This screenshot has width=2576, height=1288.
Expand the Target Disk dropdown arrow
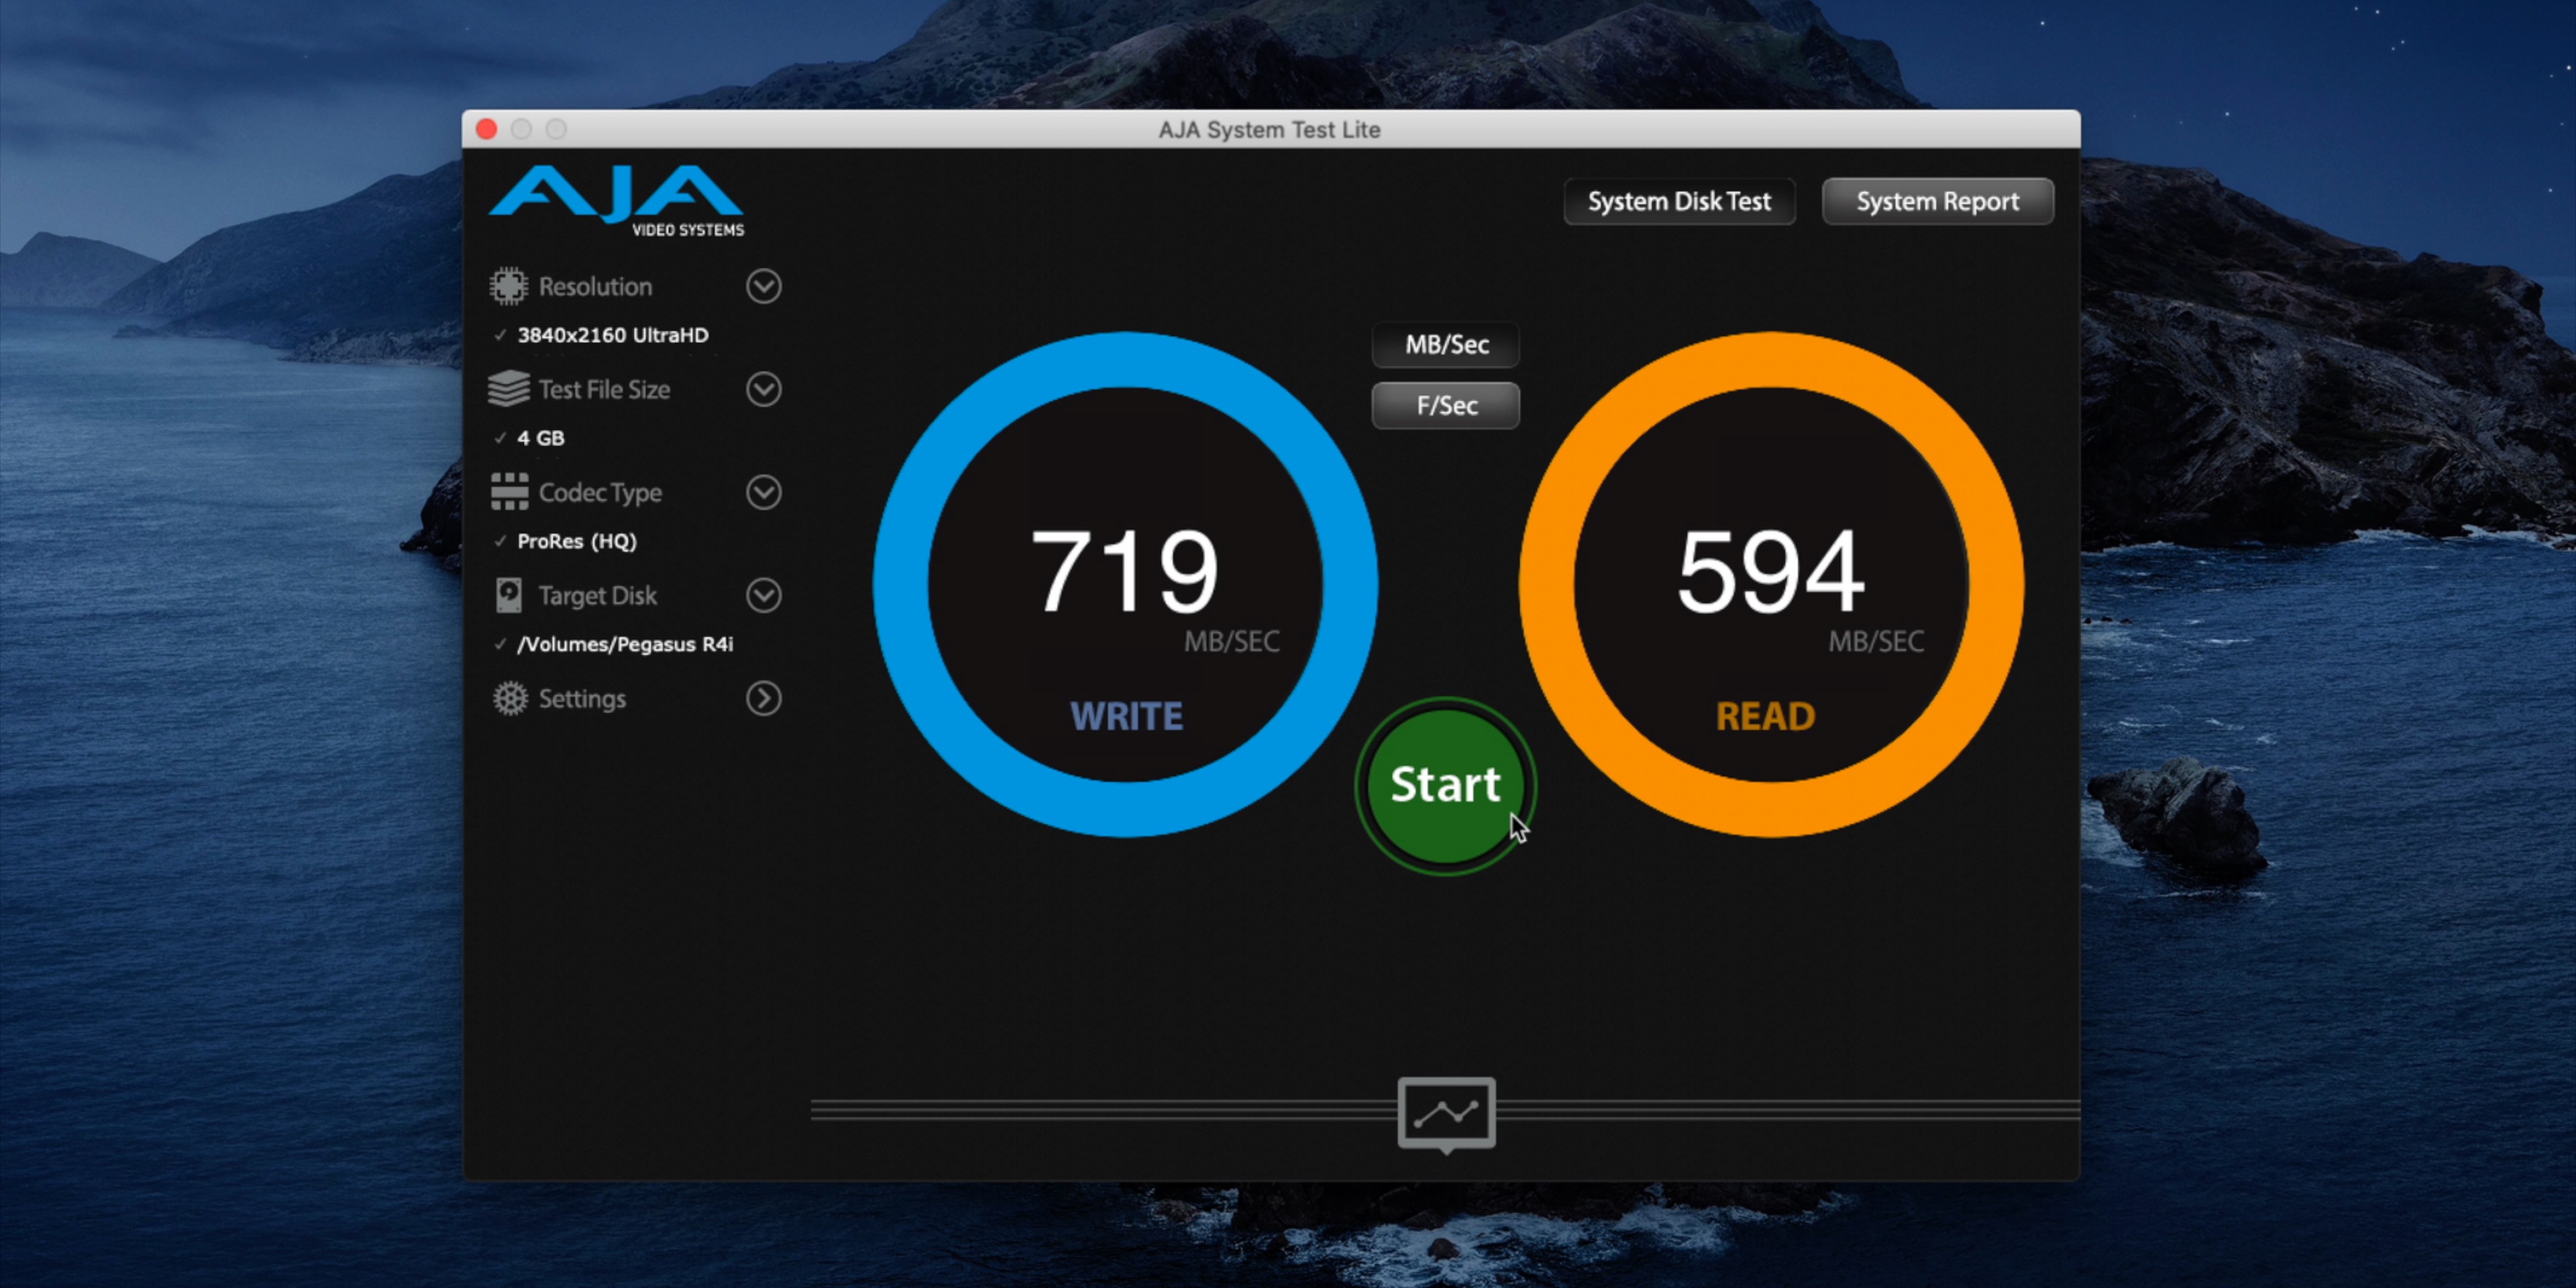[x=763, y=595]
